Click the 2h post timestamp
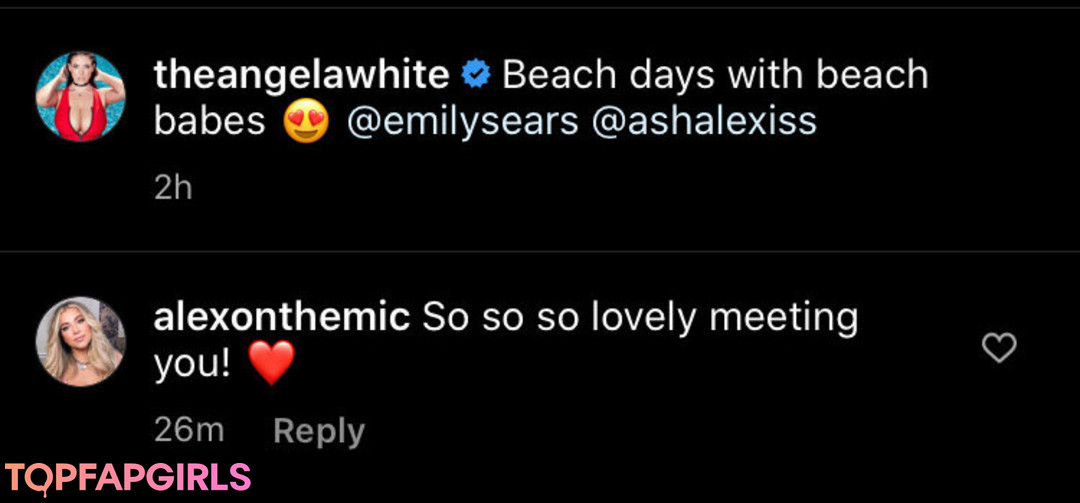The width and height of the screenshot is (1080, 503). tap(173, 188)
